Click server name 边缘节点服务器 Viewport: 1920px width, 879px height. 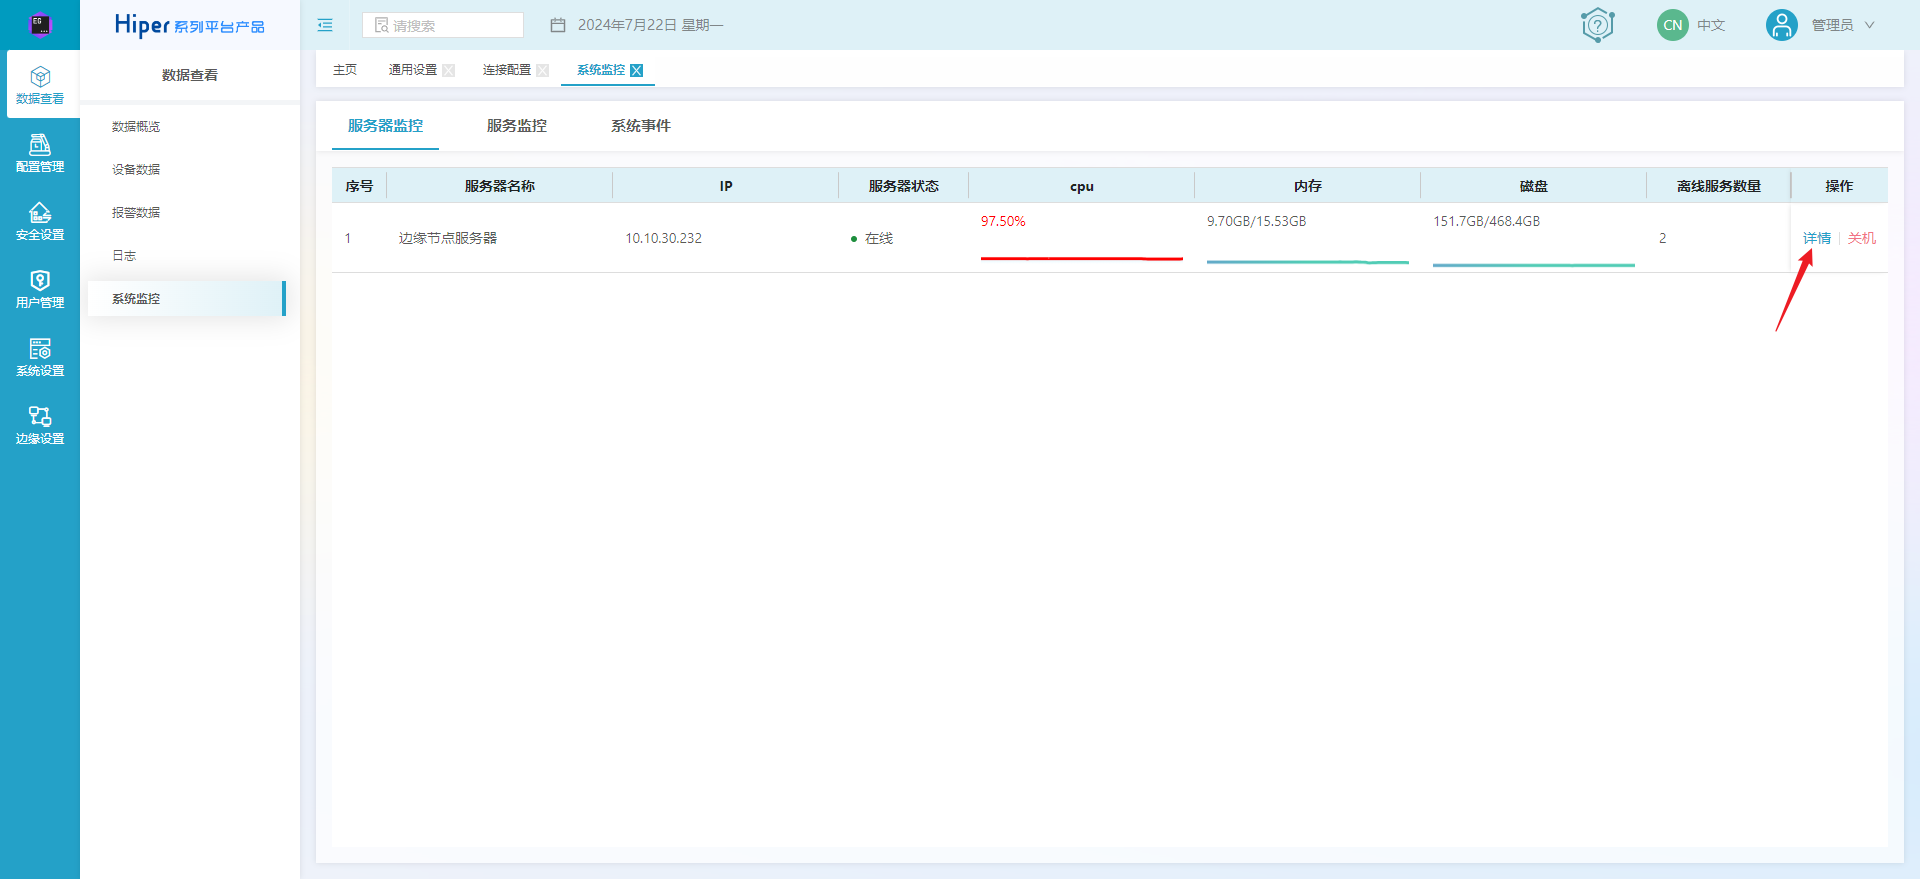click(x=448, y=238)
